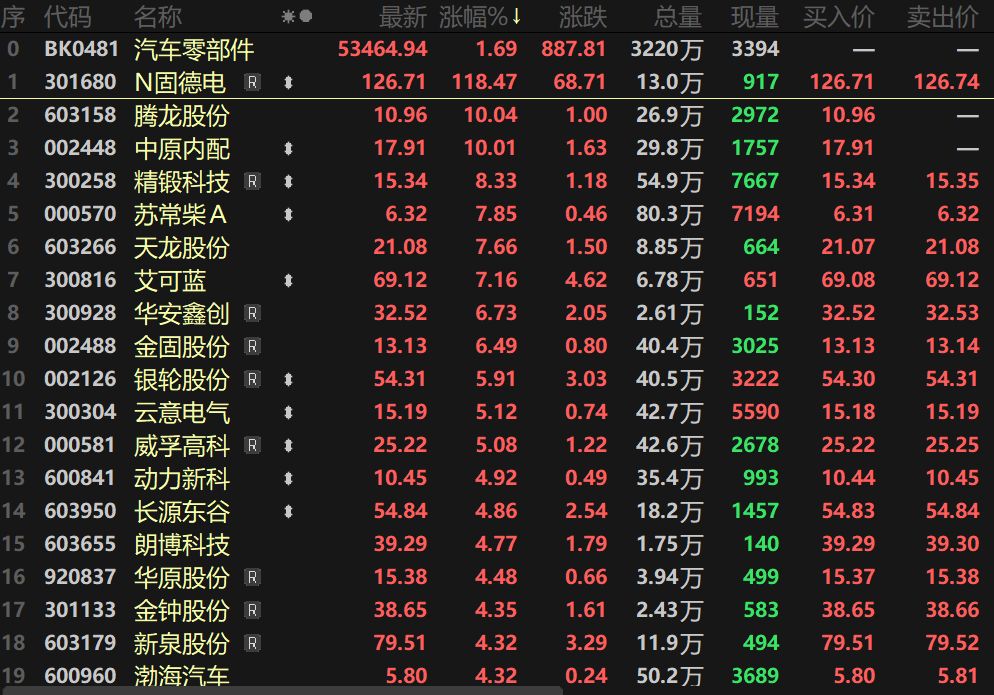The image size is (994, 695).
Task: Sort by the 总量 column header
Action: pyautogui.click(x=678, y=17)
